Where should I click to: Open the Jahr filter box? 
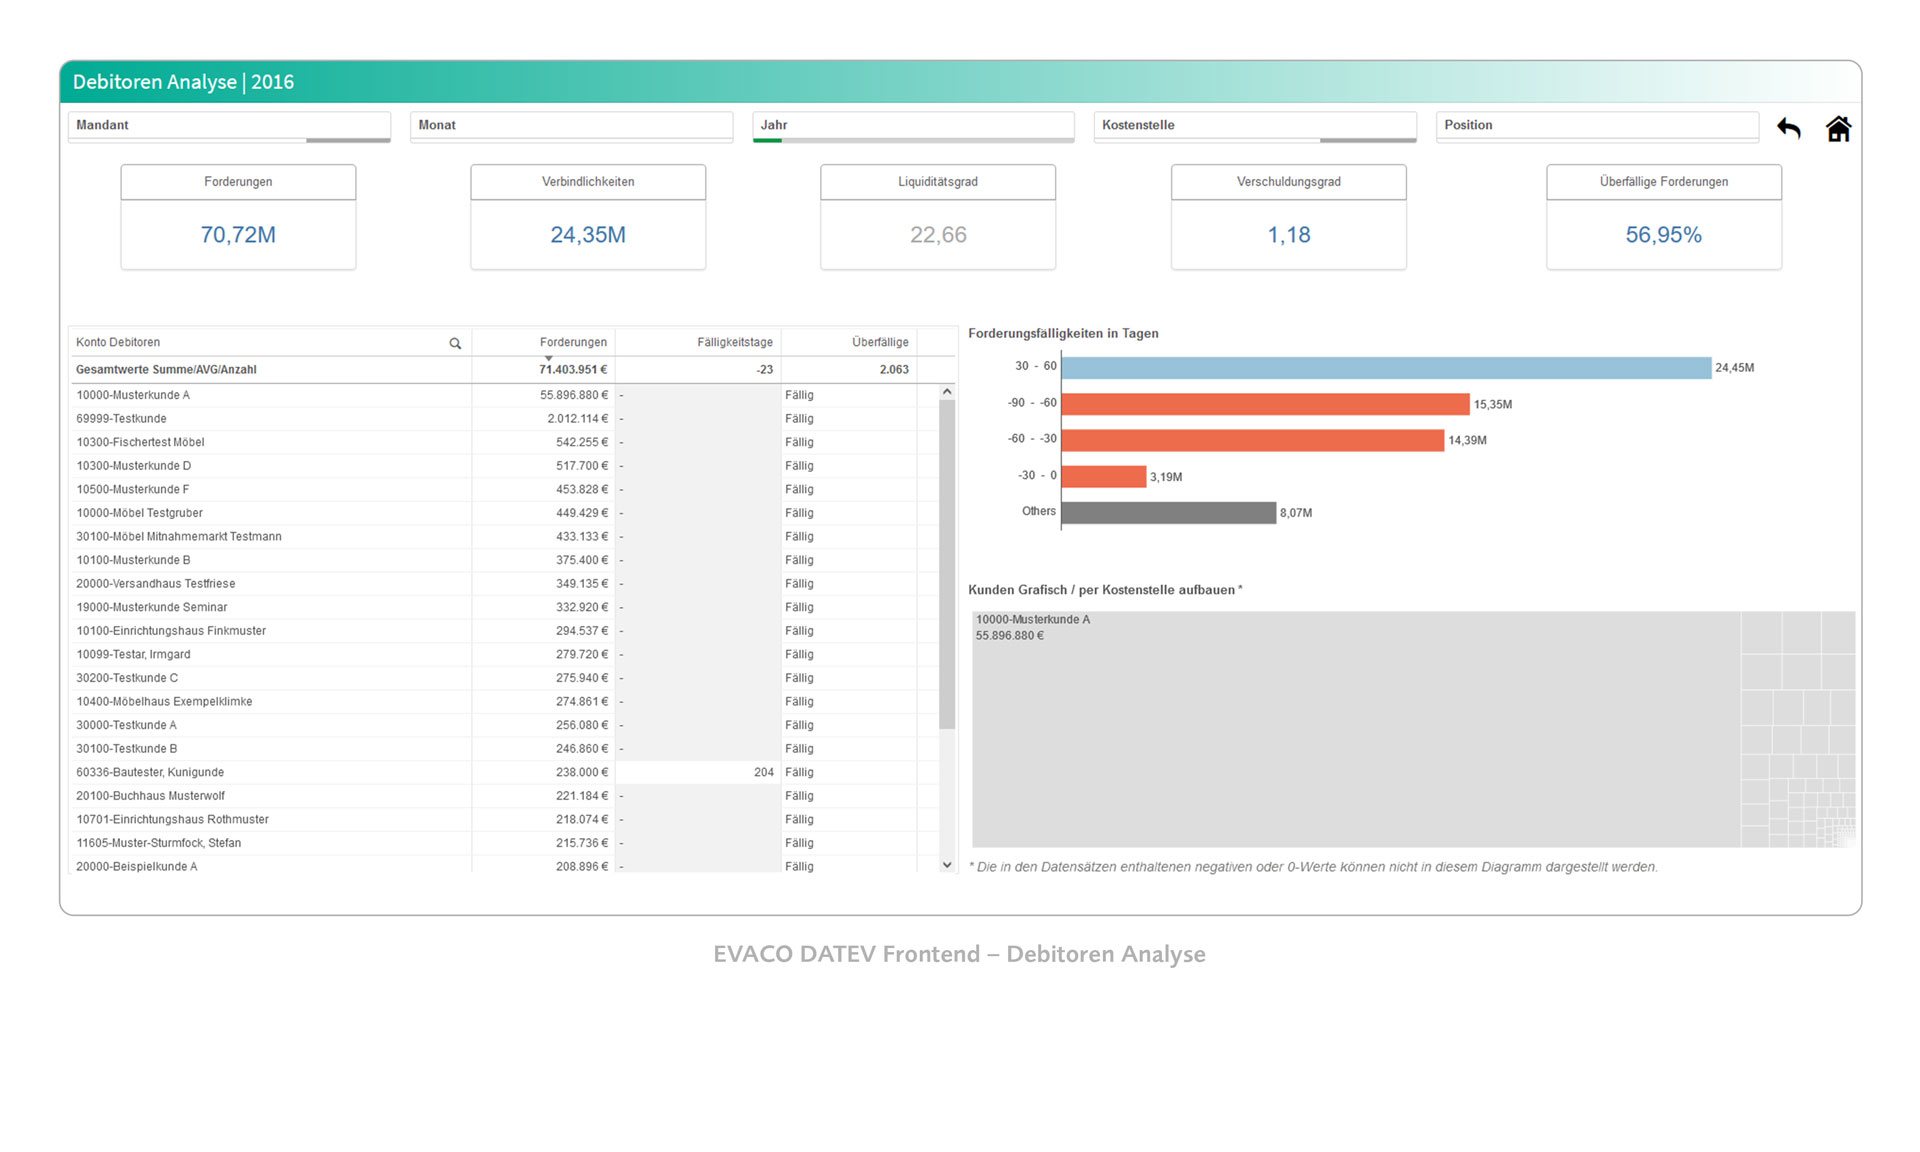click(x=913, y=126)
